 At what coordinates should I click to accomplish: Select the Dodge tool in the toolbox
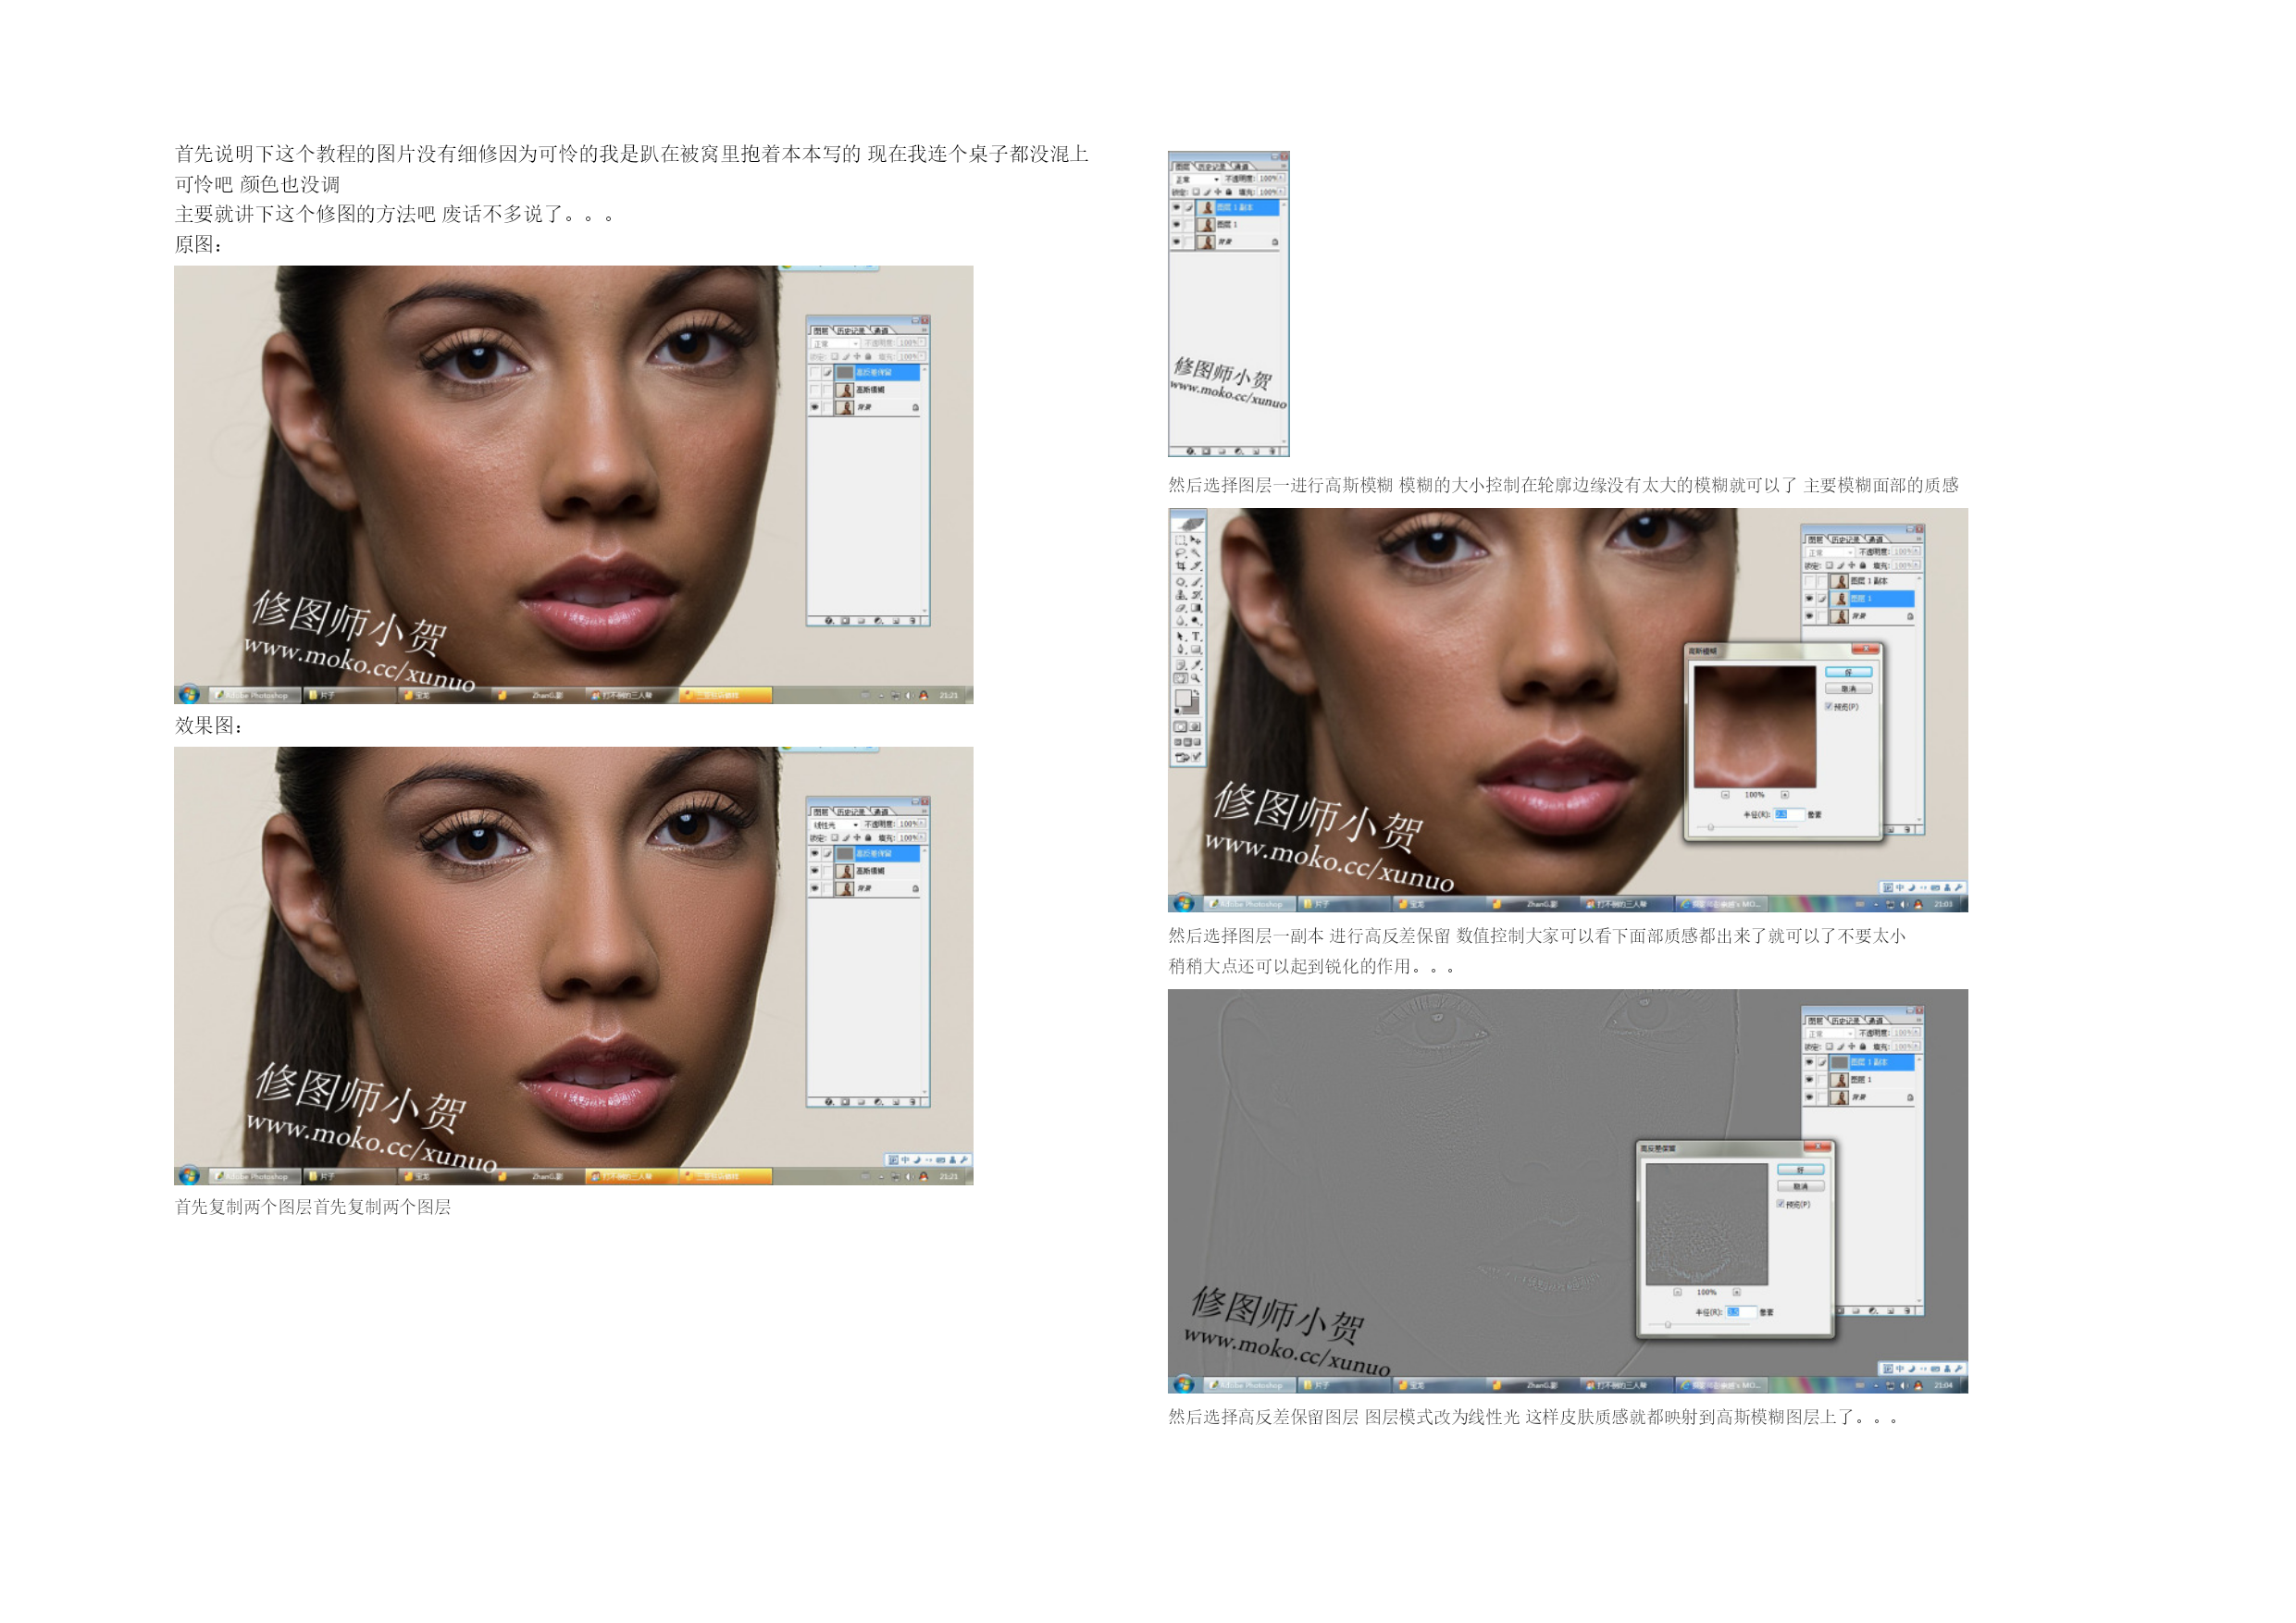1196,621
